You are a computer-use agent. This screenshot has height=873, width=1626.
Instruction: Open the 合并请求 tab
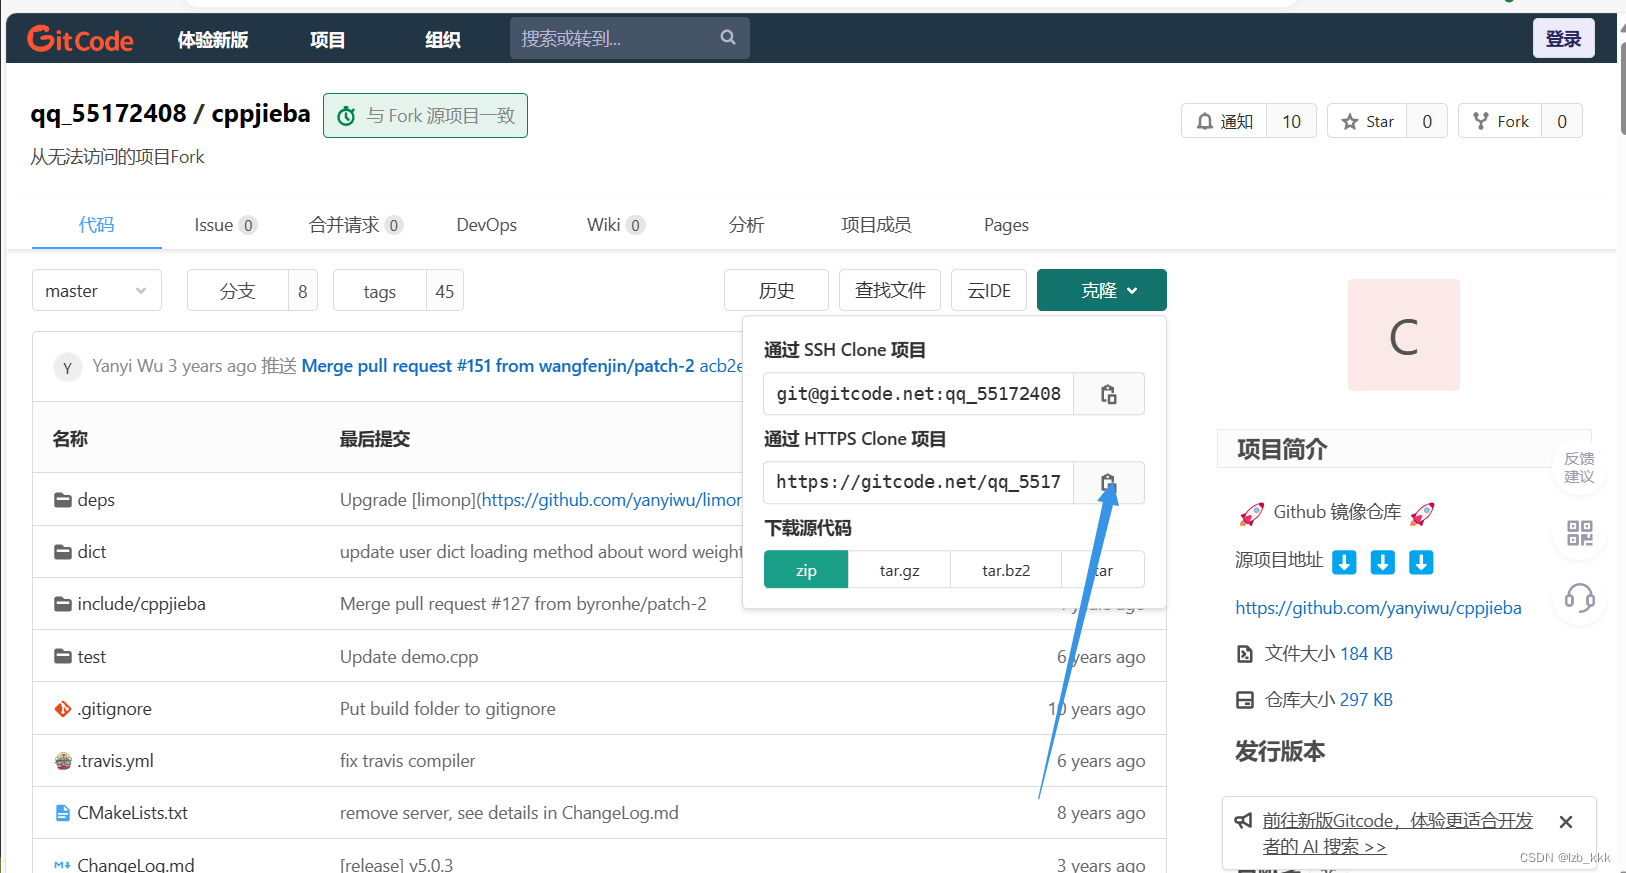(356, 225)
